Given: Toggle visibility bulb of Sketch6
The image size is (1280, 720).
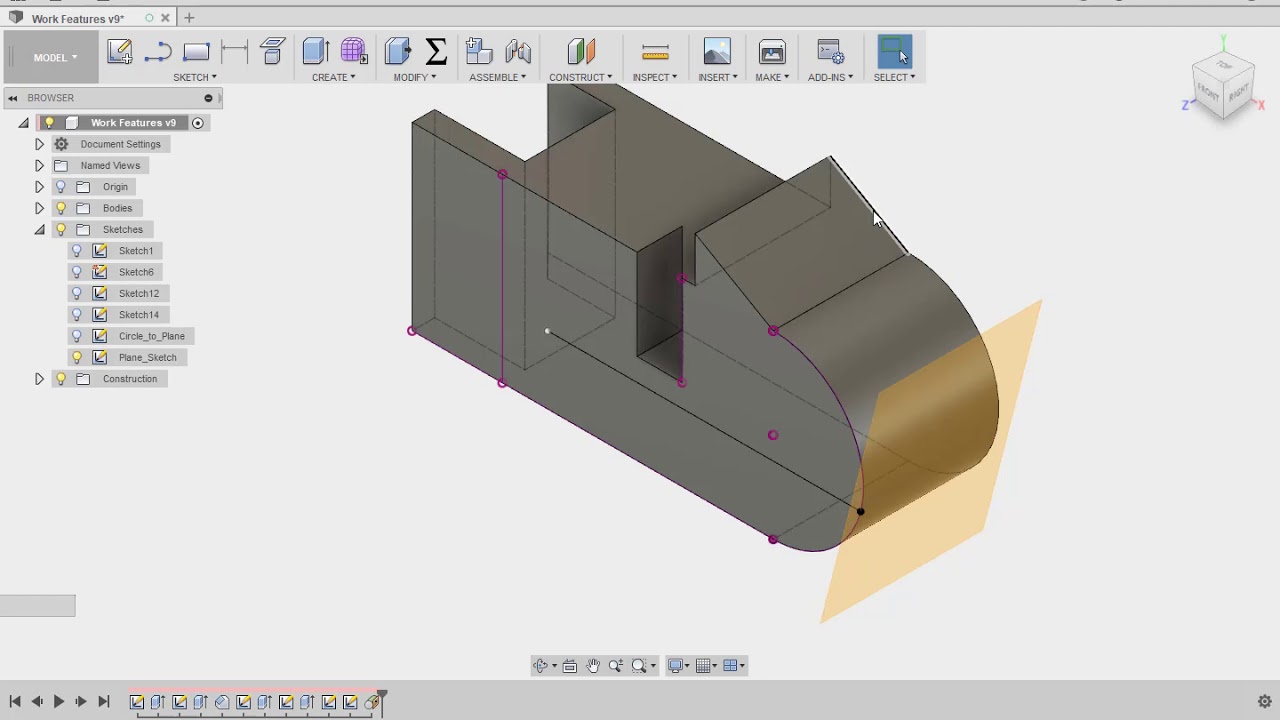Looking at the screenshot, I should coord(77,272).
